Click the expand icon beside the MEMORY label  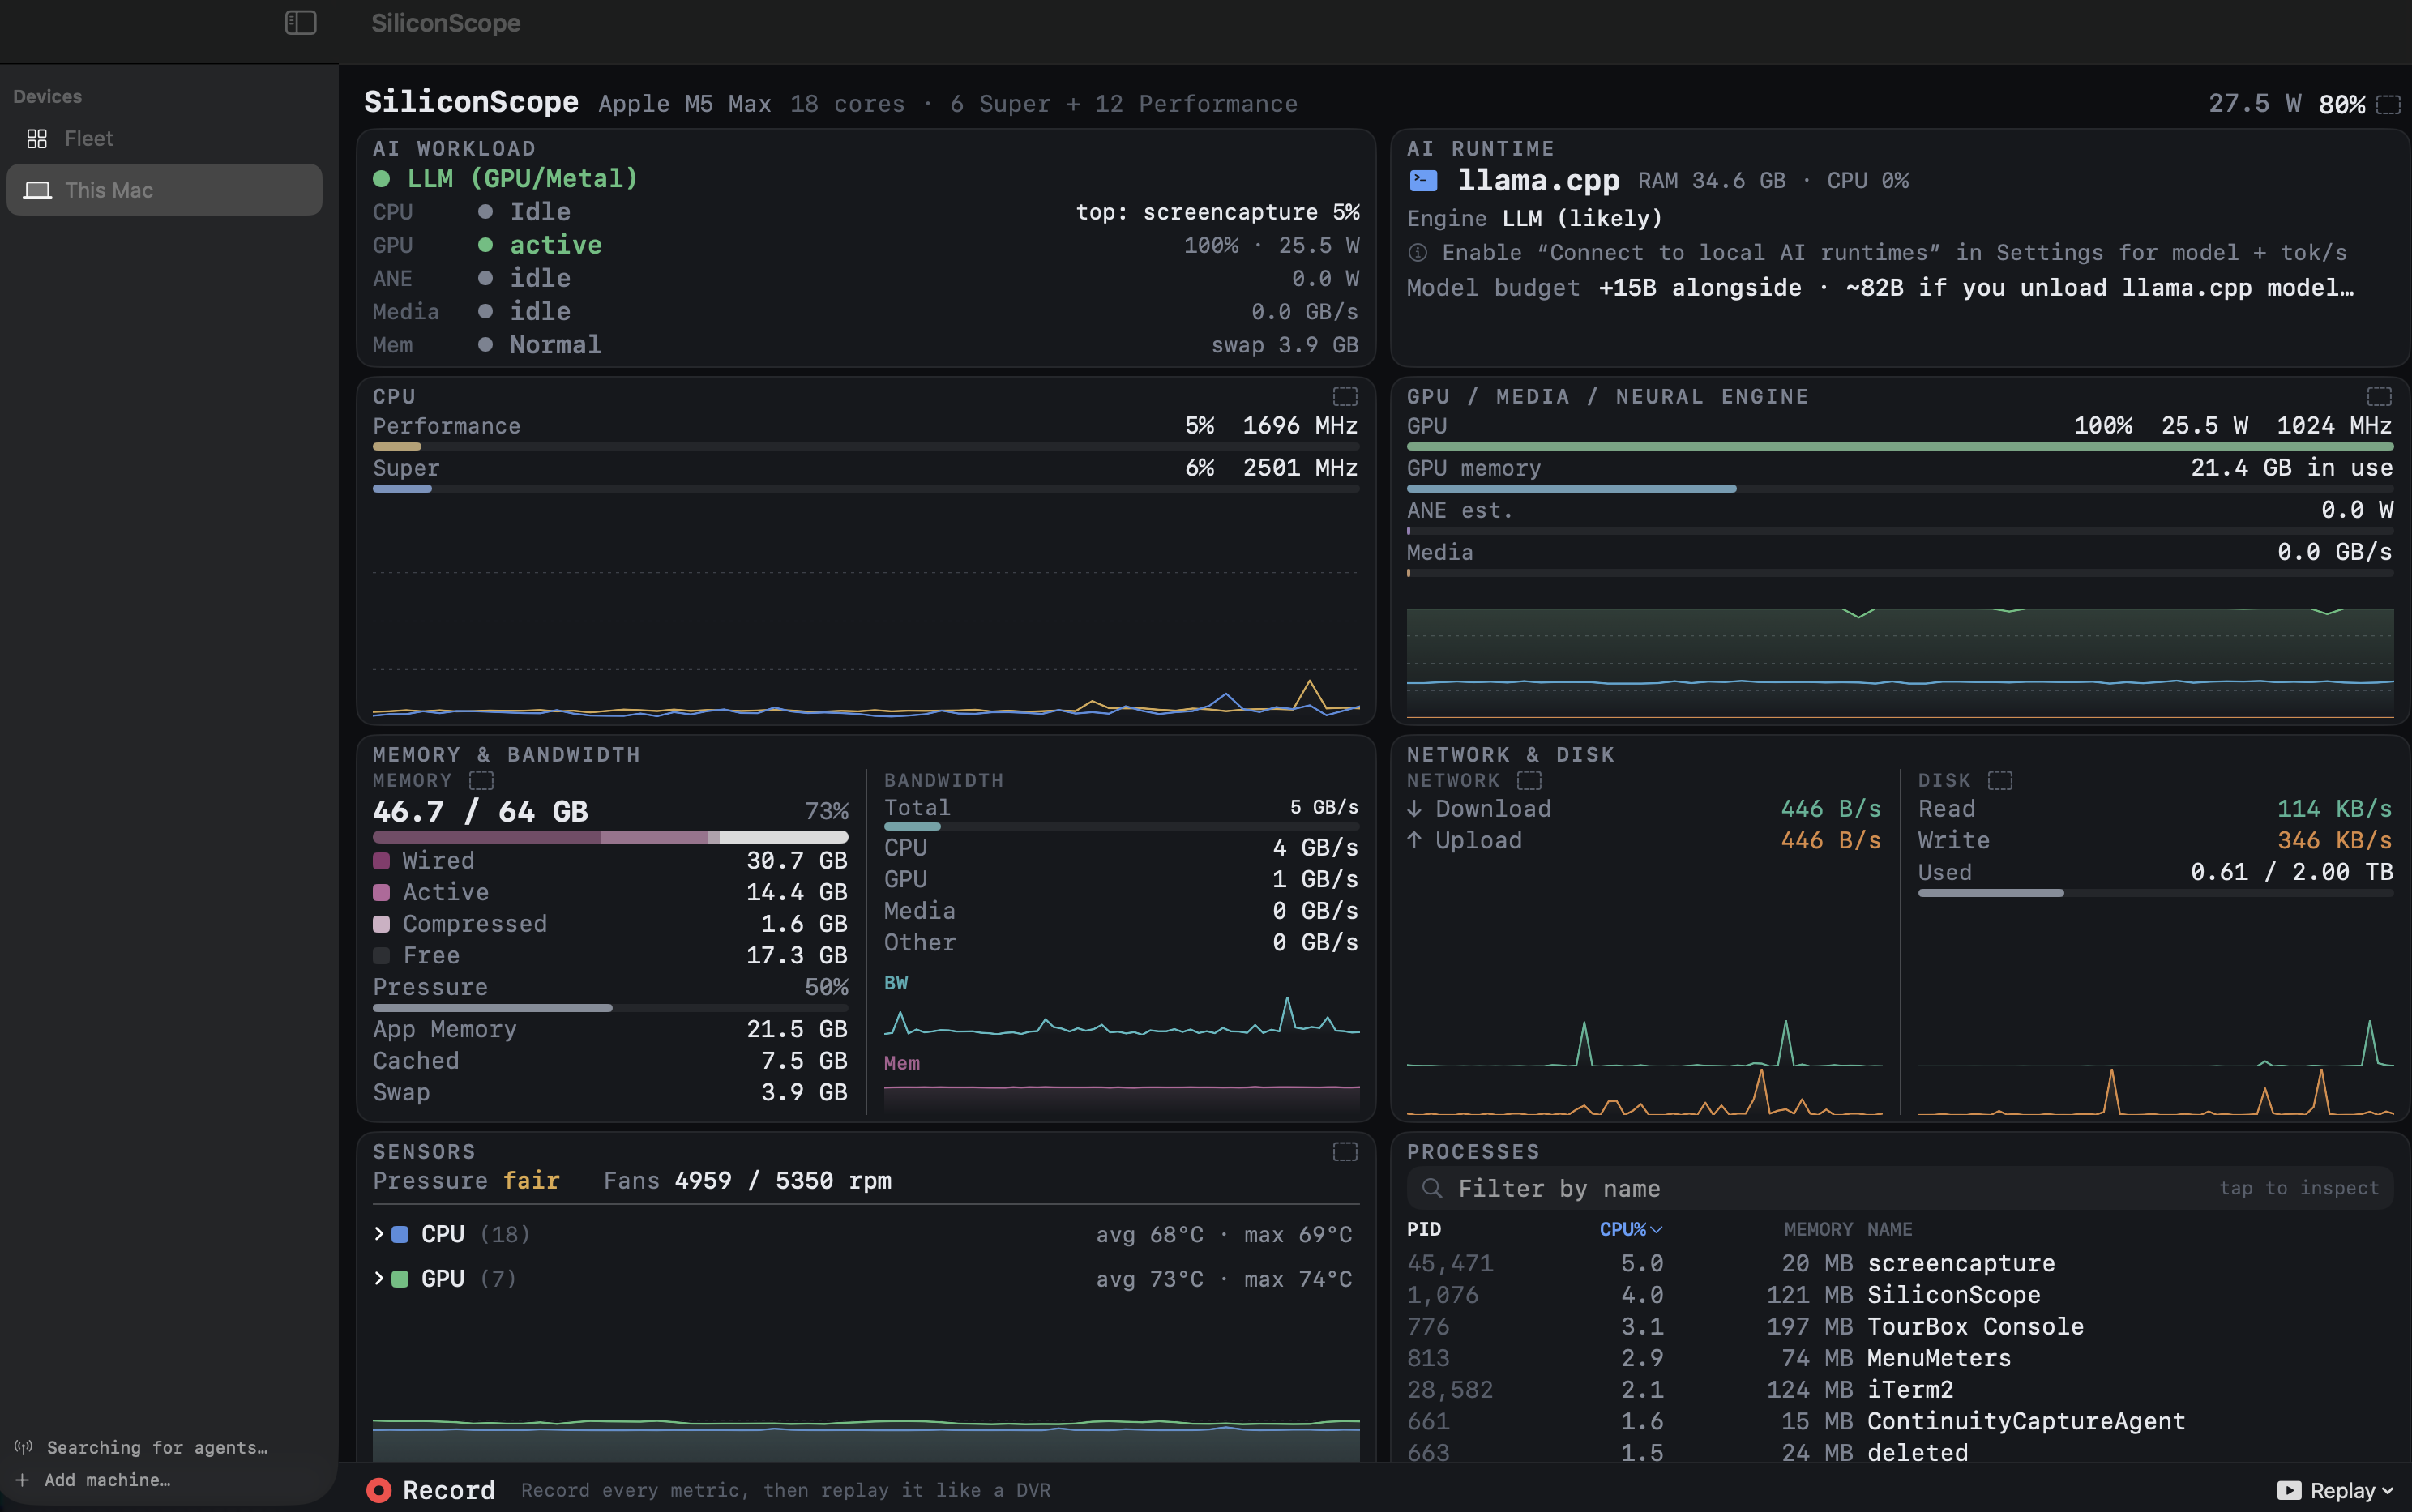pos(481,780)
